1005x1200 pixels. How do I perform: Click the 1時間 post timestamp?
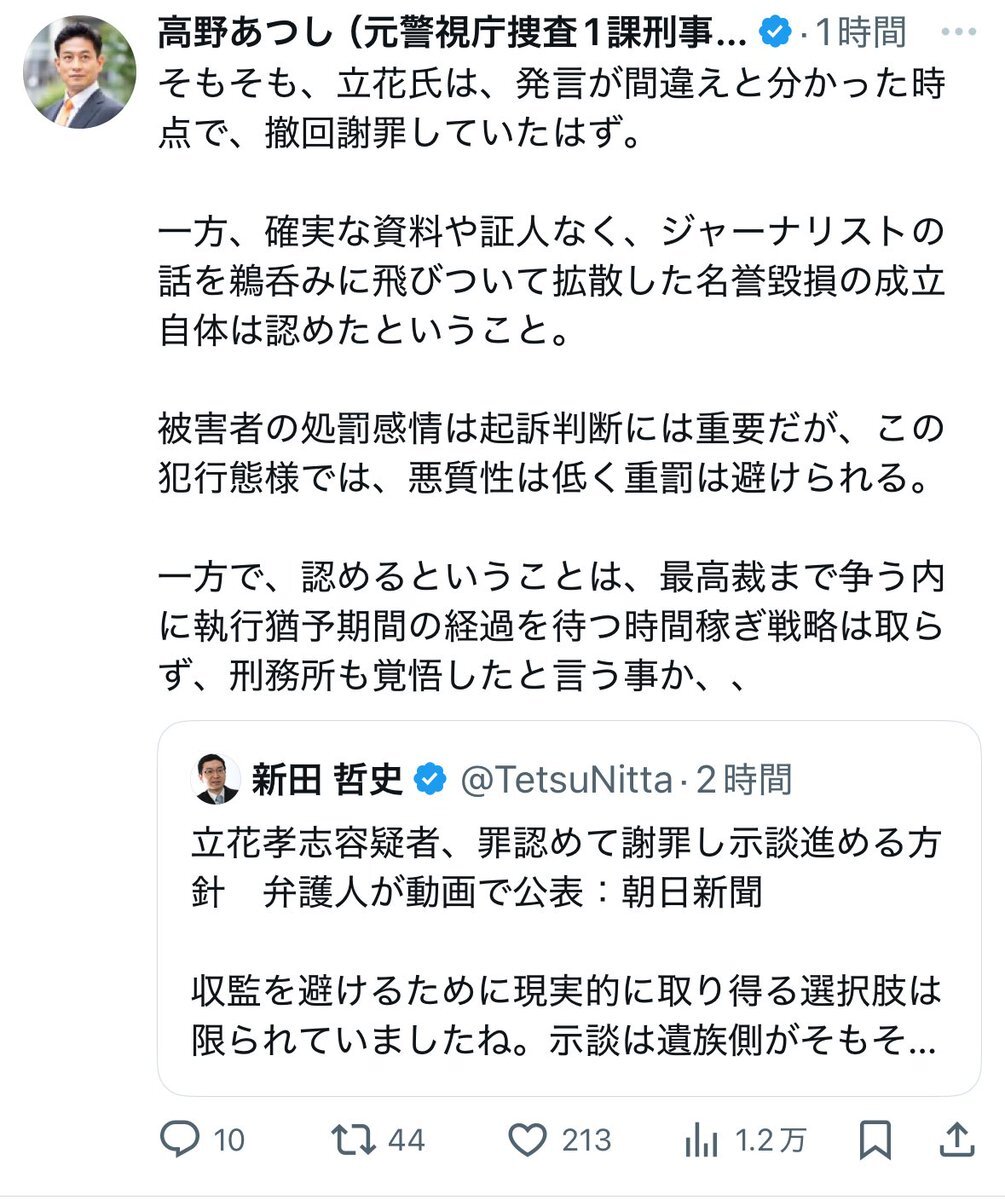pyautogui.click(x=861, y=32)
